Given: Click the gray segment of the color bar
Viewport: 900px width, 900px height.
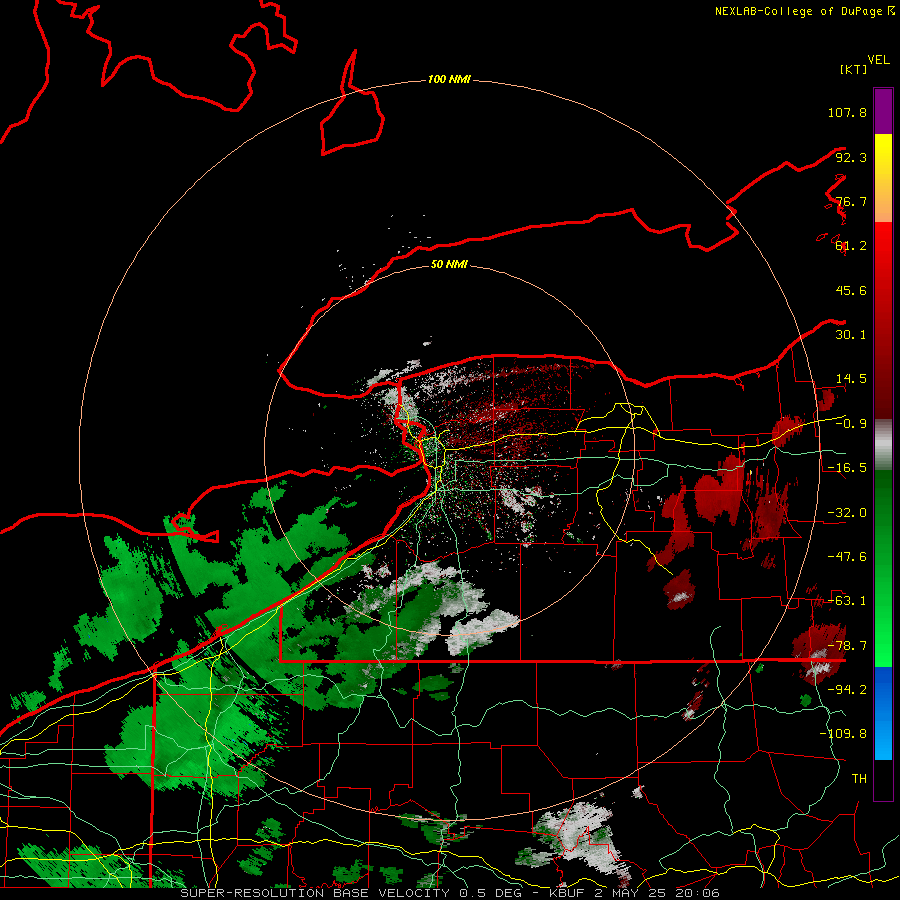Looking at the screenshot, I should pos(883,446).
